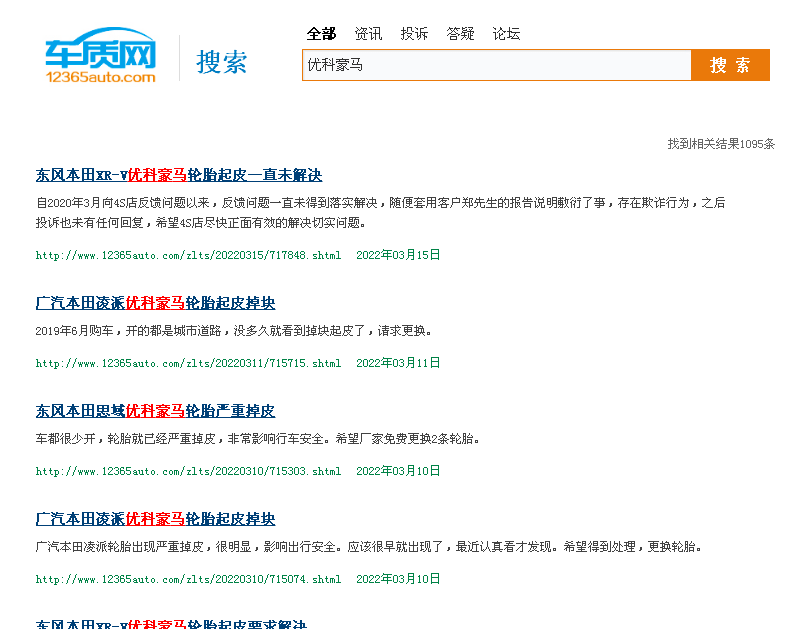Click the 车质网 12365auto.com logo
This screenshot has width=797, height=629.
pos(100,55)
